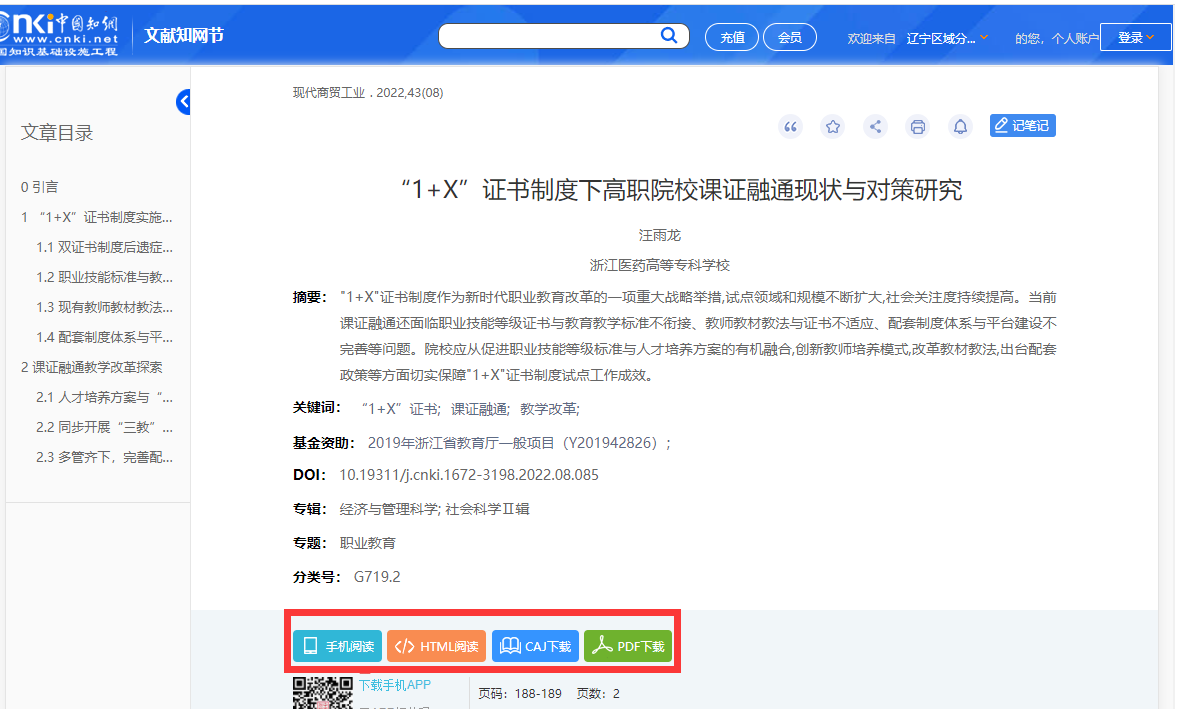Click the 手机阅读 button
Viewport: 1177px width, 710px height.
click(337, 646)
